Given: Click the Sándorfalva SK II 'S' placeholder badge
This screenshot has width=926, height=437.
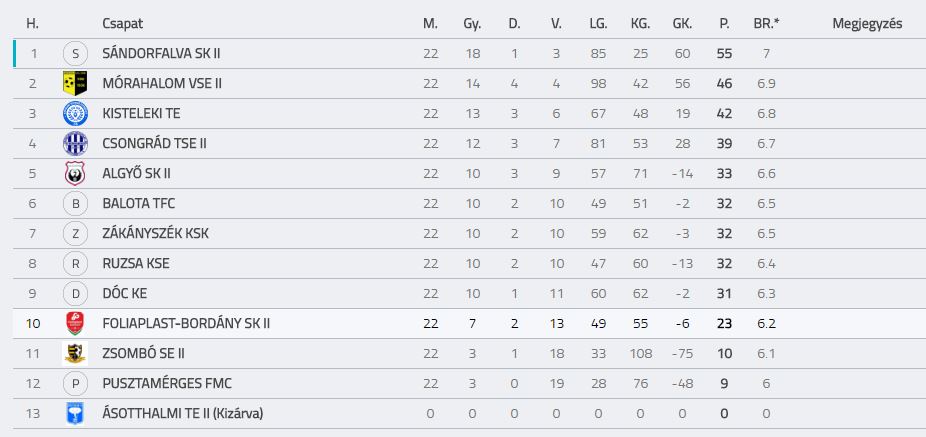Looking at the screenshot, I should [x=75, y=54].
